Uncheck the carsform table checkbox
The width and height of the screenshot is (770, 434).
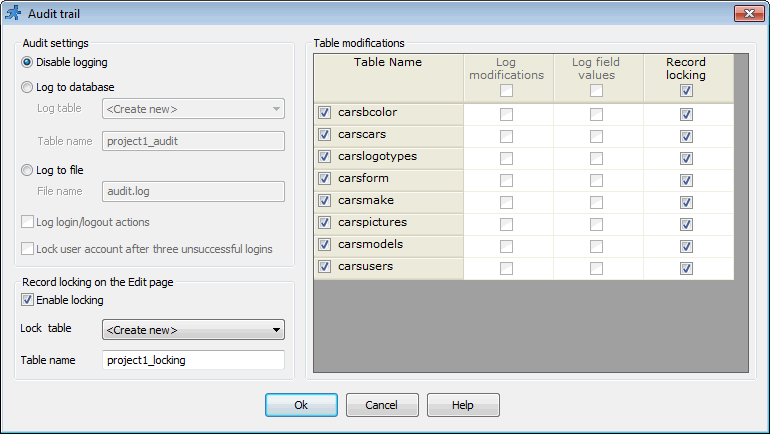coord(324,179)
